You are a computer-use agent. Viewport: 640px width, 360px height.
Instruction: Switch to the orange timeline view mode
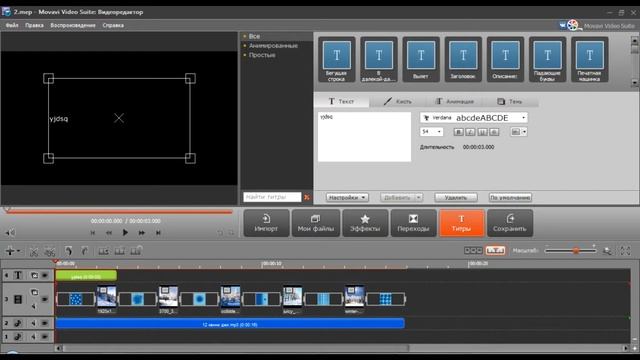point(495,250)
